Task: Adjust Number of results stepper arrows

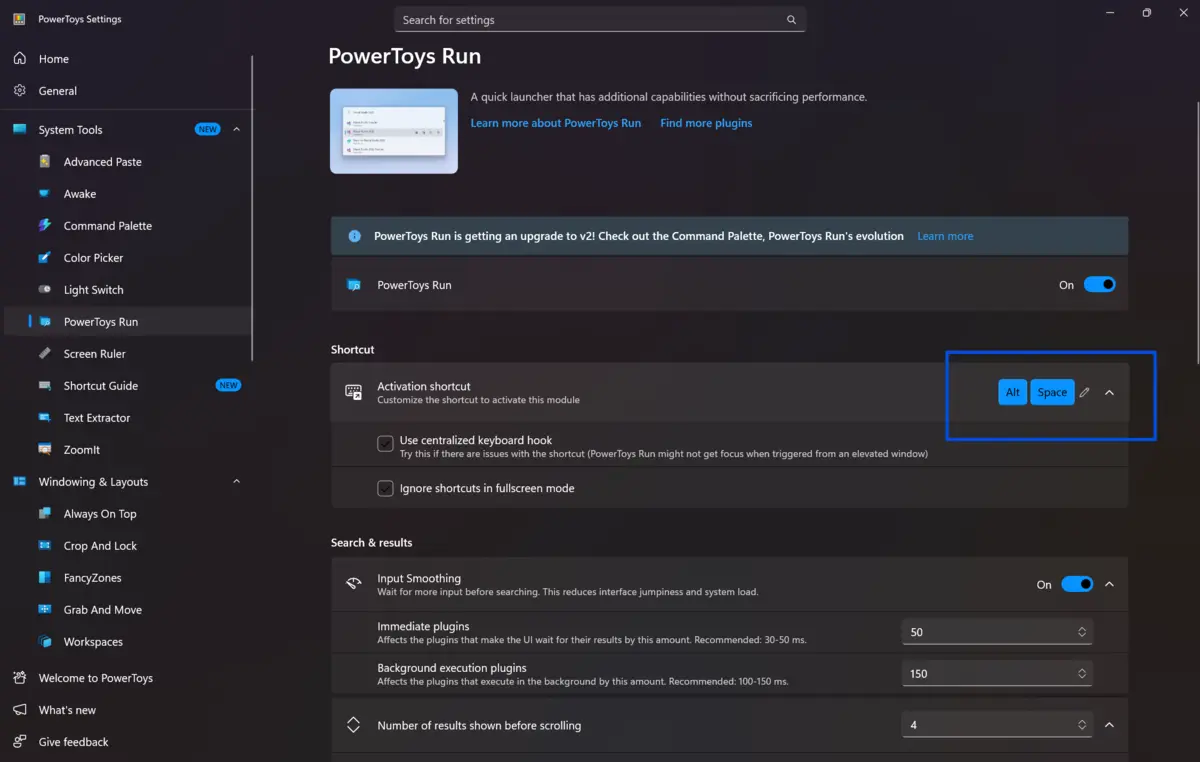Action: coord(1082,725)
